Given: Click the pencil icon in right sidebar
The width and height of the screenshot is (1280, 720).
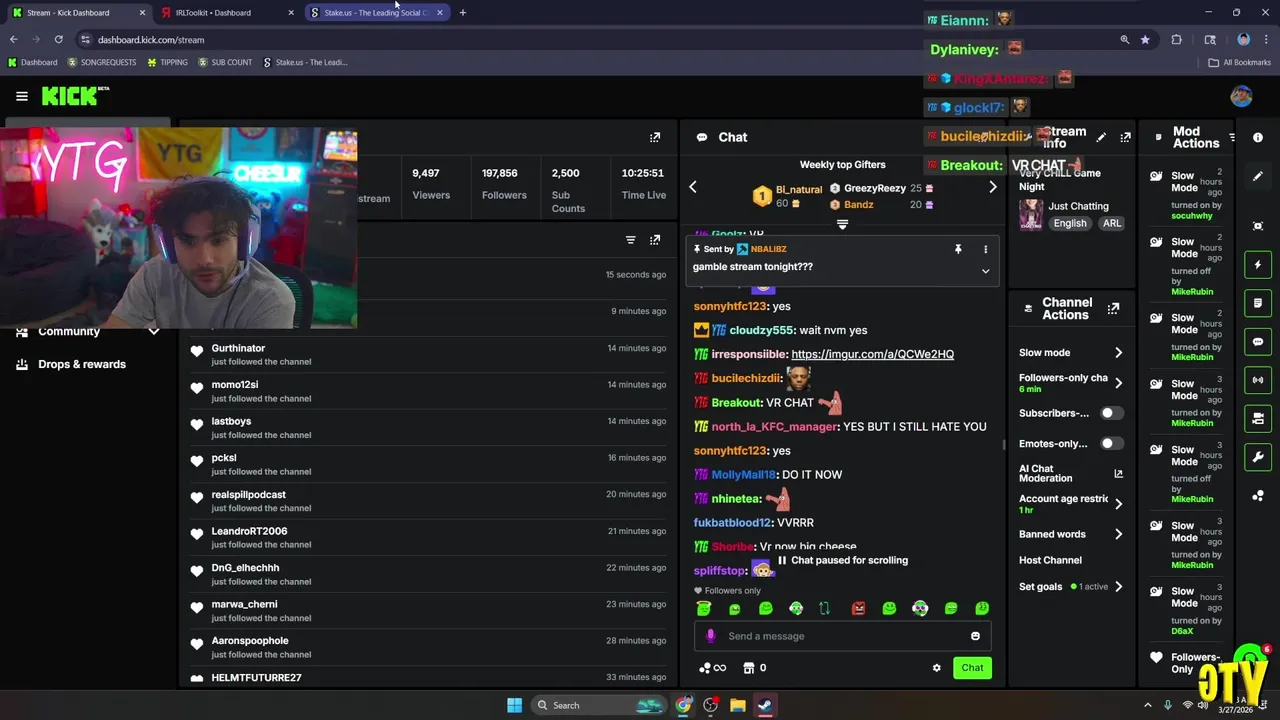Looking at the screenshot, I should coord(1258,176).
